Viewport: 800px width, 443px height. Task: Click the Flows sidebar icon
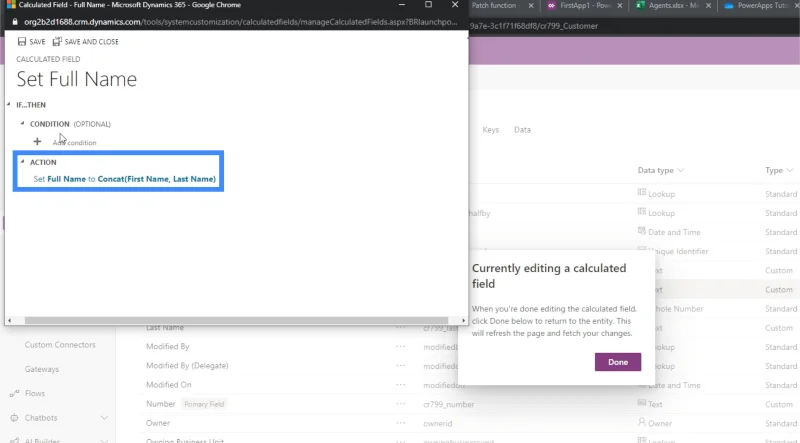14,393
